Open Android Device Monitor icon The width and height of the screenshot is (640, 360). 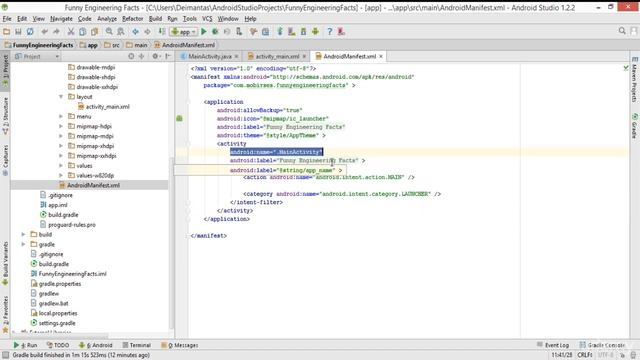point(315,31)
